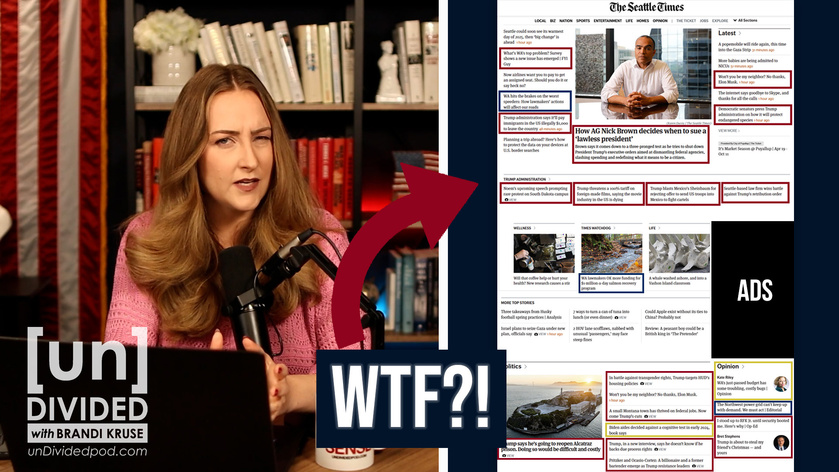839x472 pixels.
Task: Open Trump targets HUD housing policies story
Action: point(659,380)
